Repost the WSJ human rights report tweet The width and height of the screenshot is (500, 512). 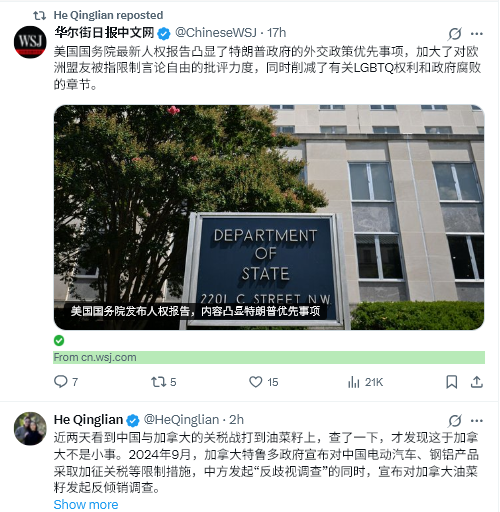coord(163,382)
